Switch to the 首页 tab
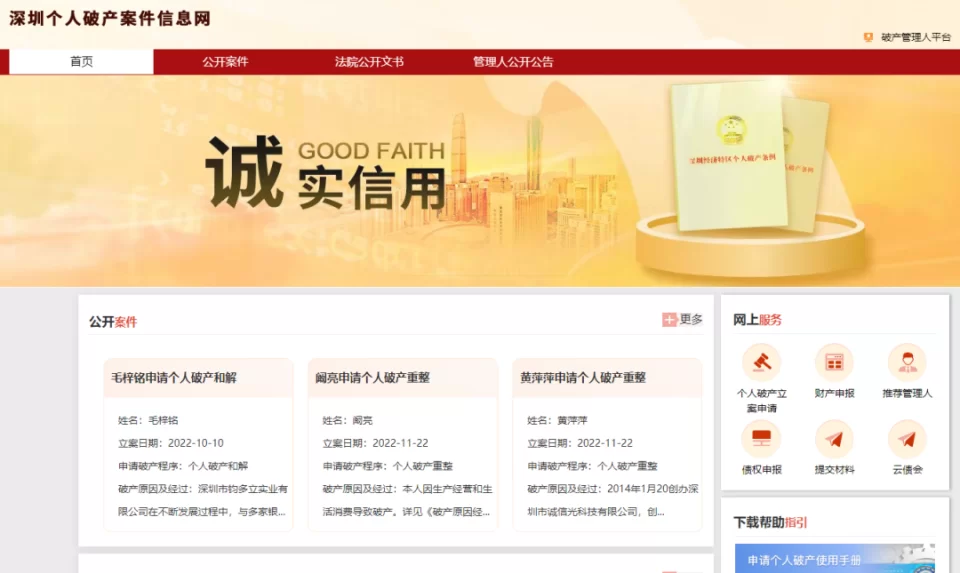The image size is (960, 573). point(81,62)
